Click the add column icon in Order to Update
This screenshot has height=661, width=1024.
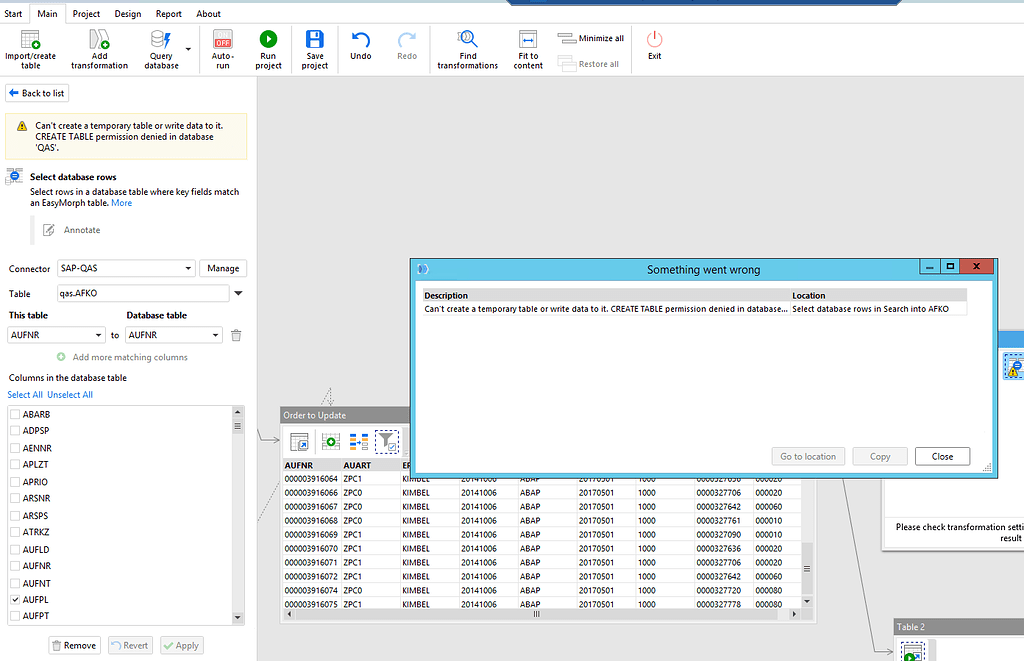[330, 442]
